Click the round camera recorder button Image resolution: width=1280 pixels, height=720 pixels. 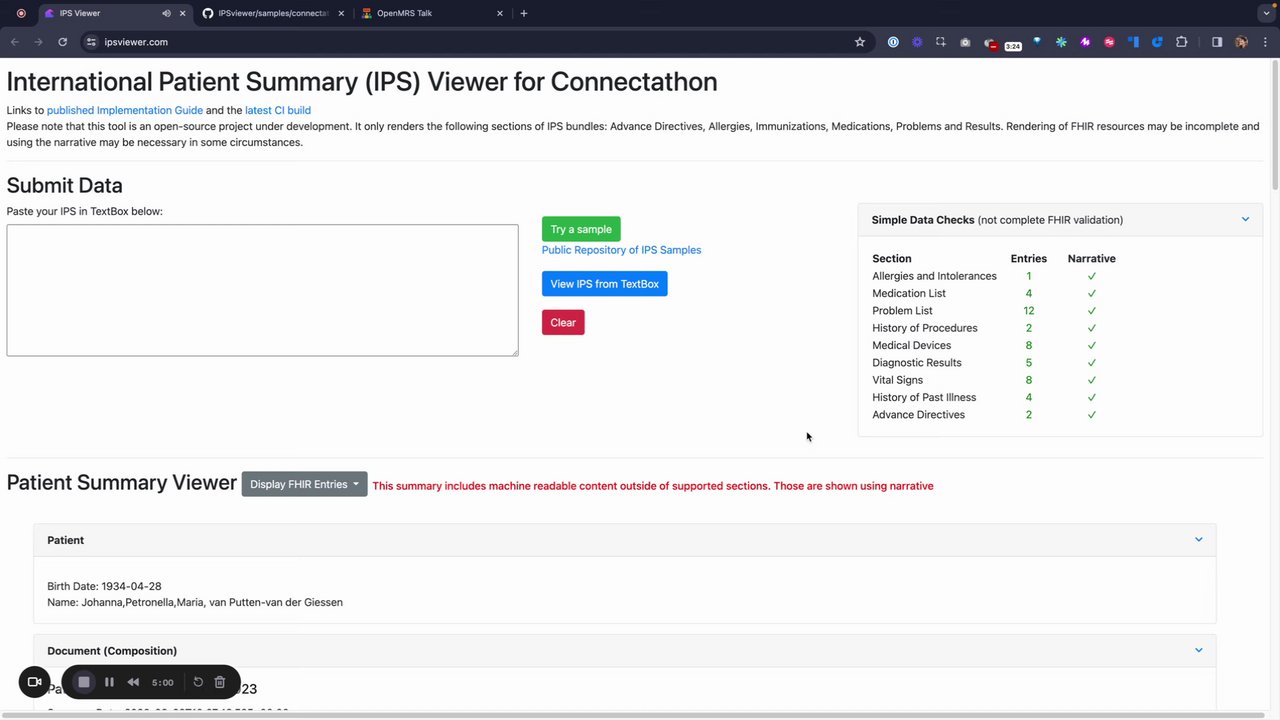pos(34,682)
